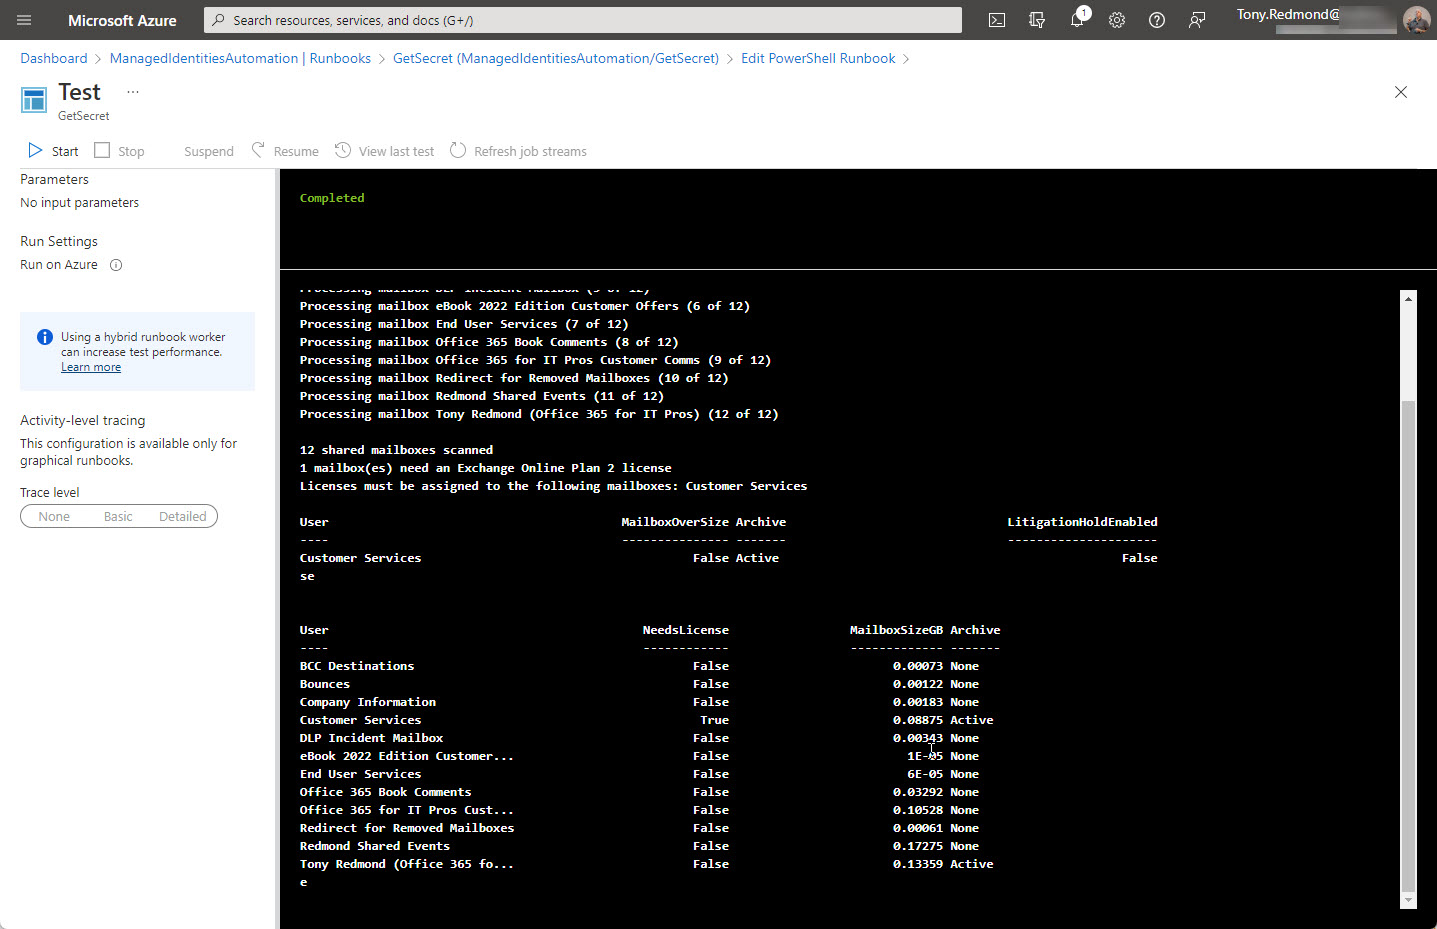Viewport: 1437px width, 929px height.
Task: Open account menu via profile avatar
Action: [x=1417, y=19]
